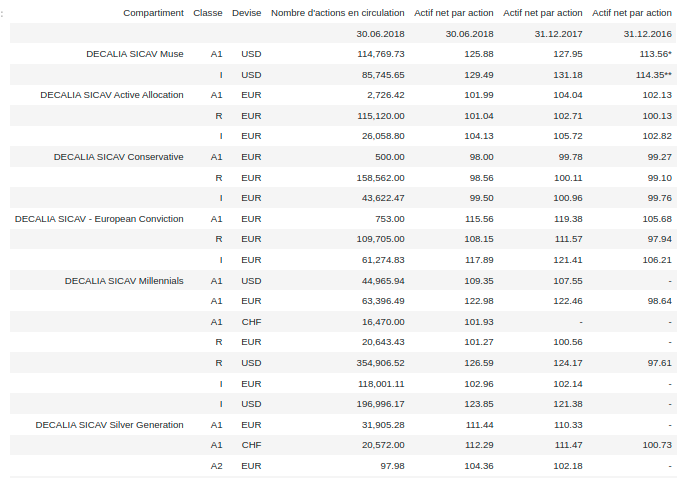The height and width of the screenshot is (478, 688).
Task: Click the value 127.95
Action: click(x=568, y=54)
